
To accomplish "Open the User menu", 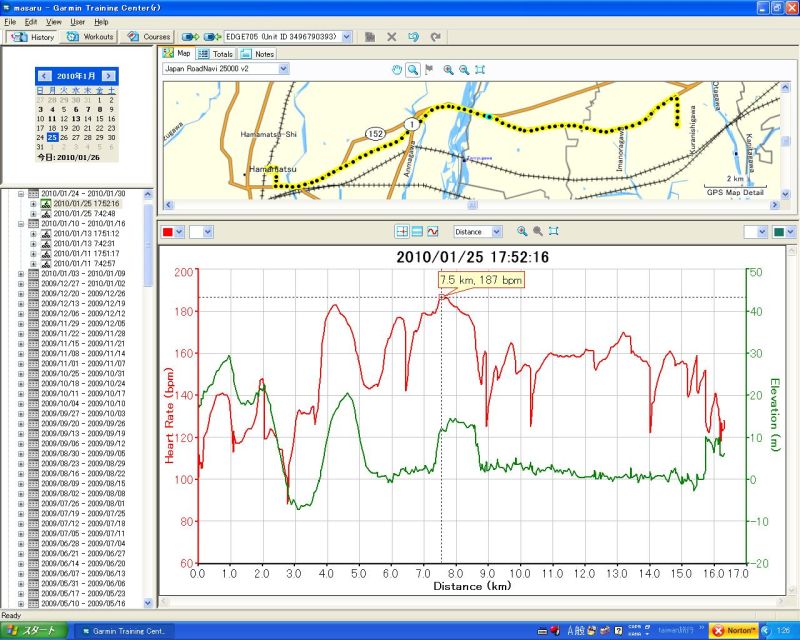I will [78, 22].
